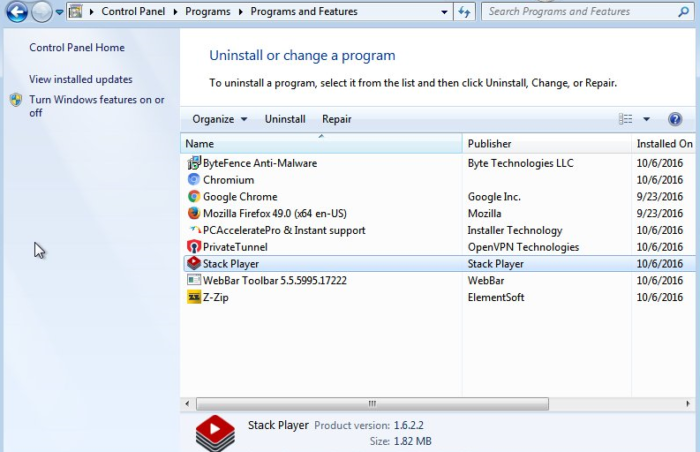
Task: Click the scrollbar right arrow
Action: pos(688,403)
